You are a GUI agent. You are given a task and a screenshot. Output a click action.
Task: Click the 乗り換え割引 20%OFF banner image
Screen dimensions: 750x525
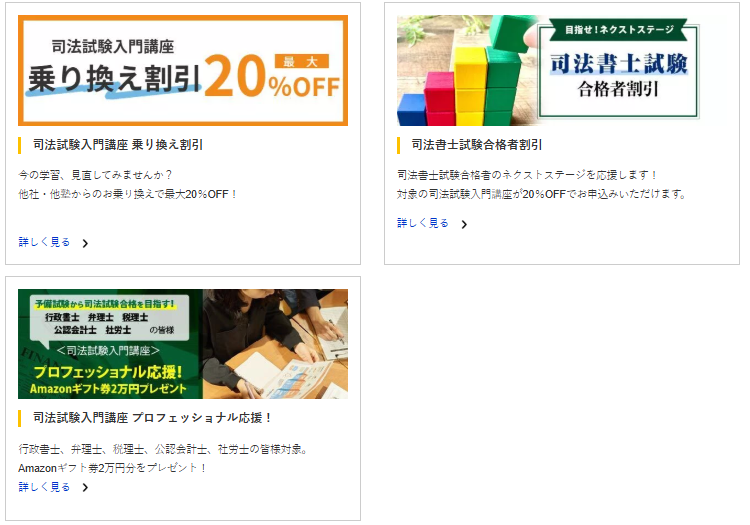tap(183, 70)
